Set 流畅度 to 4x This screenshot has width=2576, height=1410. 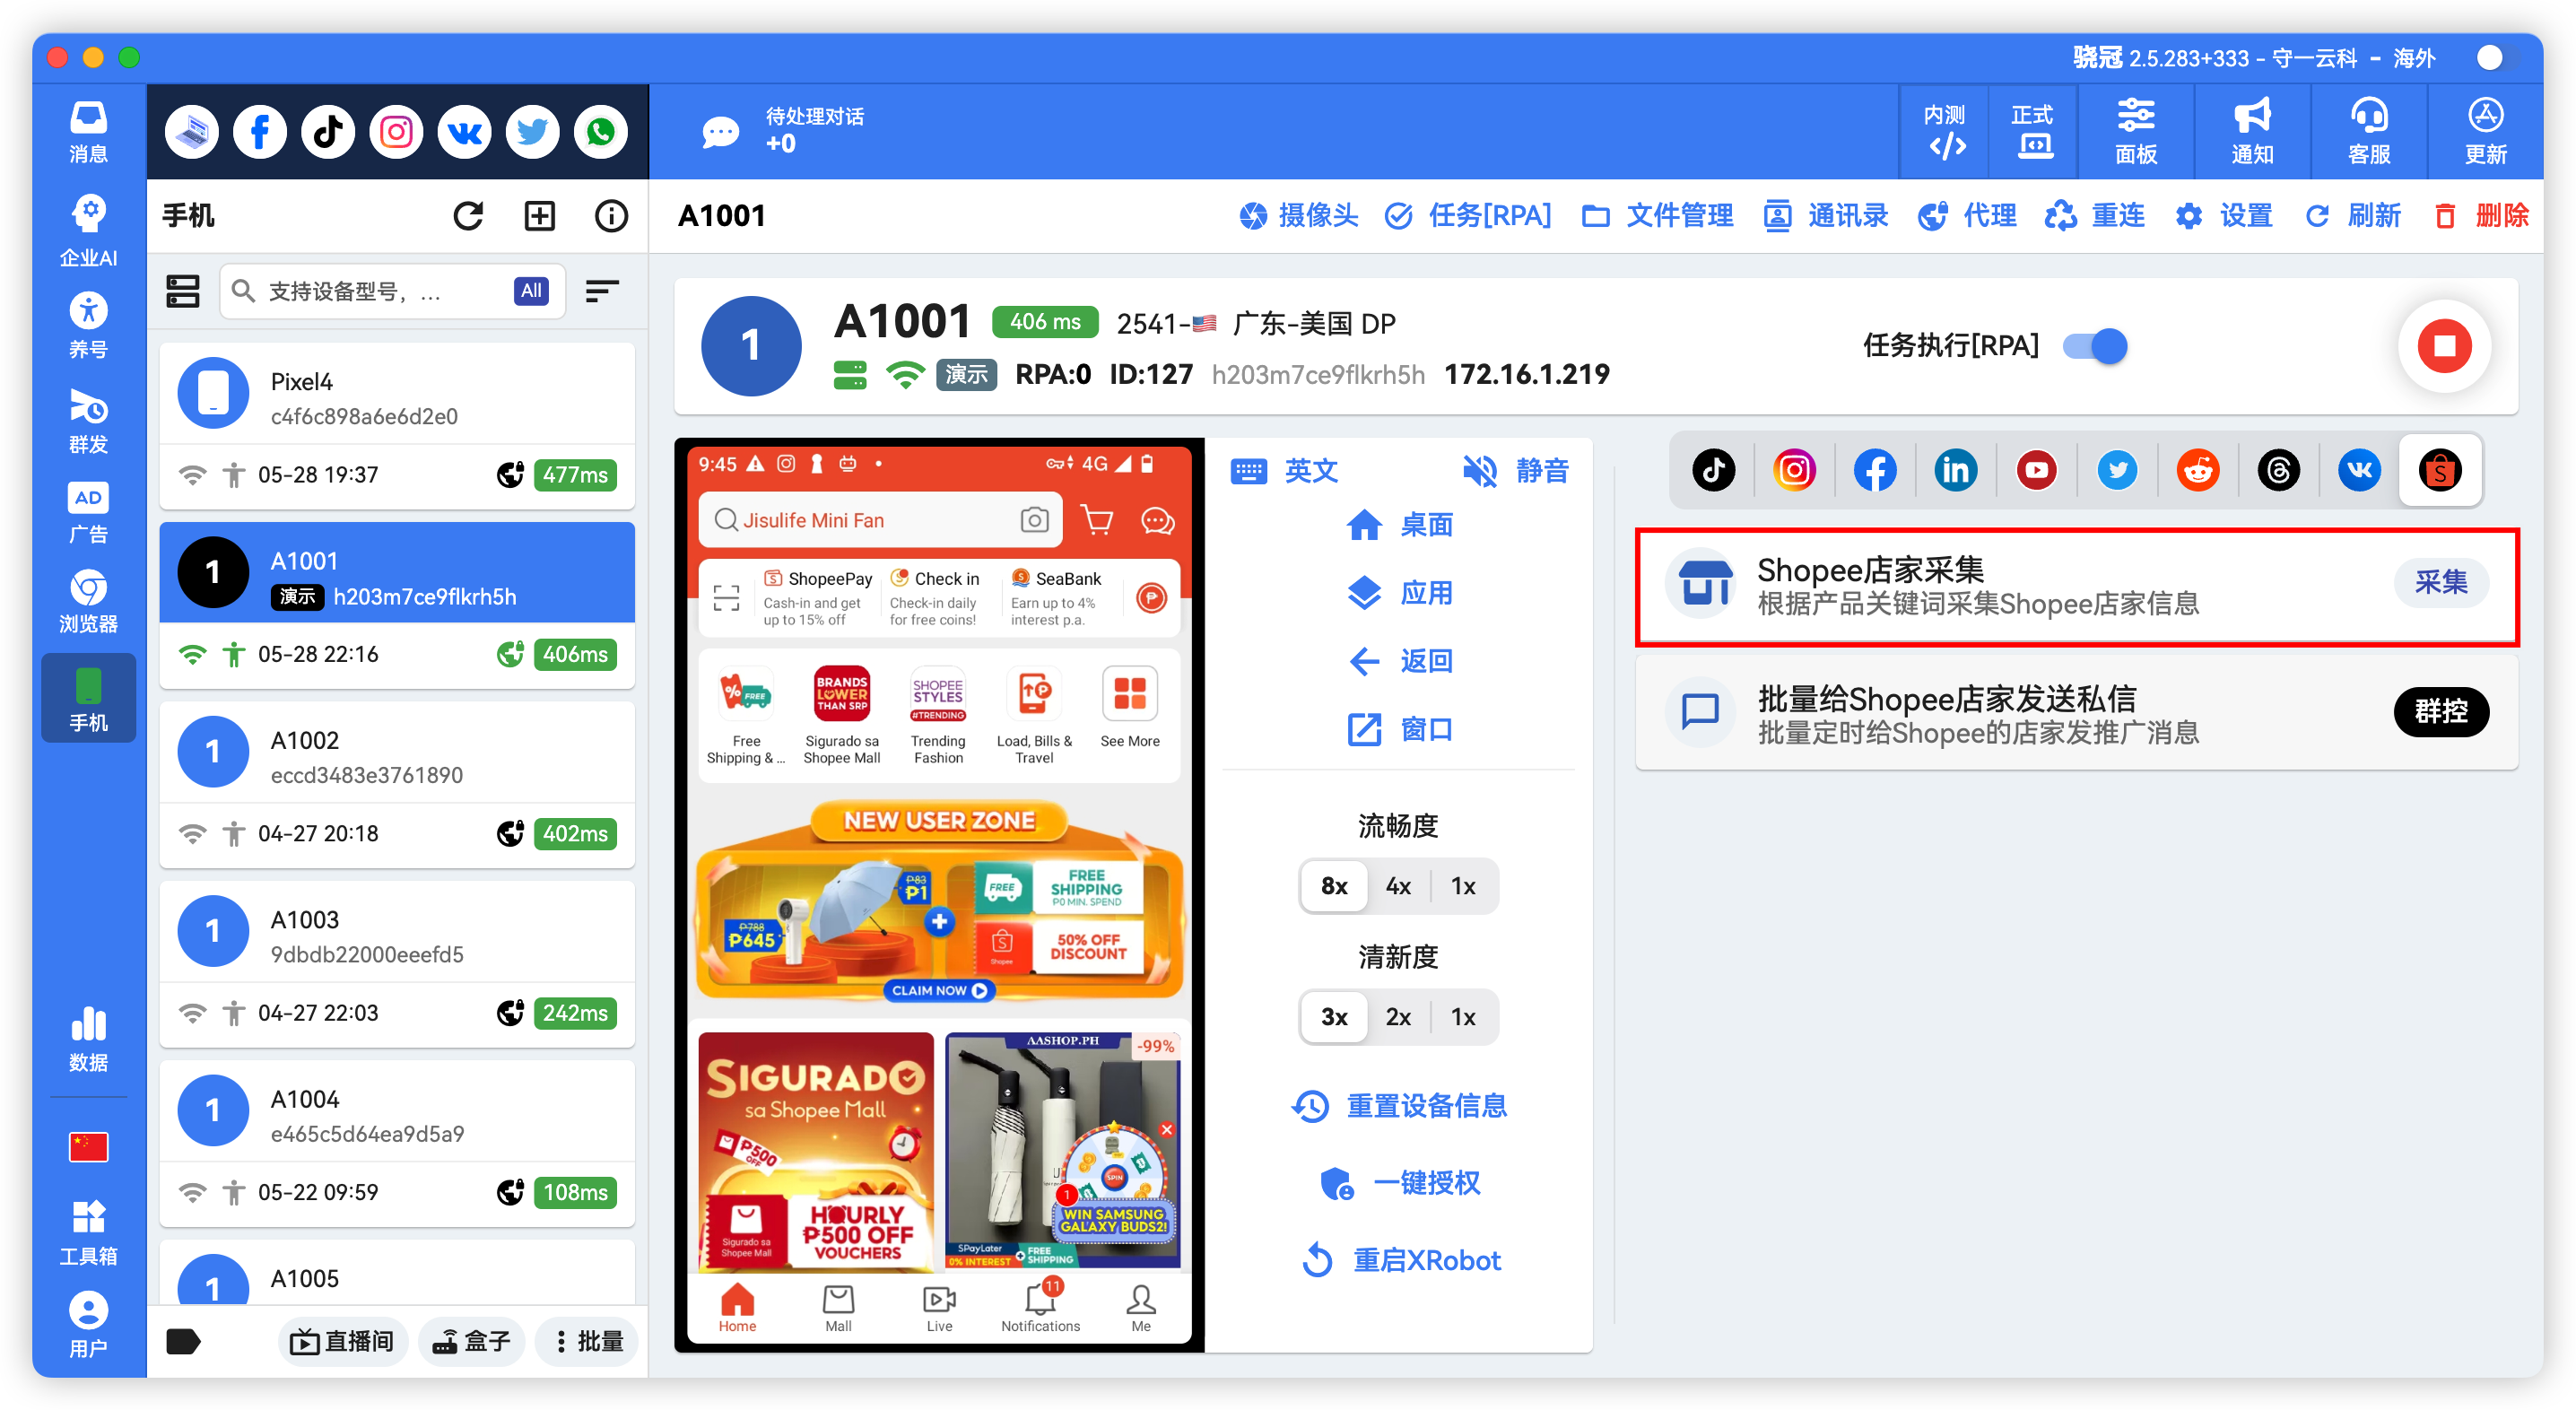click(x=1398, y=886)
